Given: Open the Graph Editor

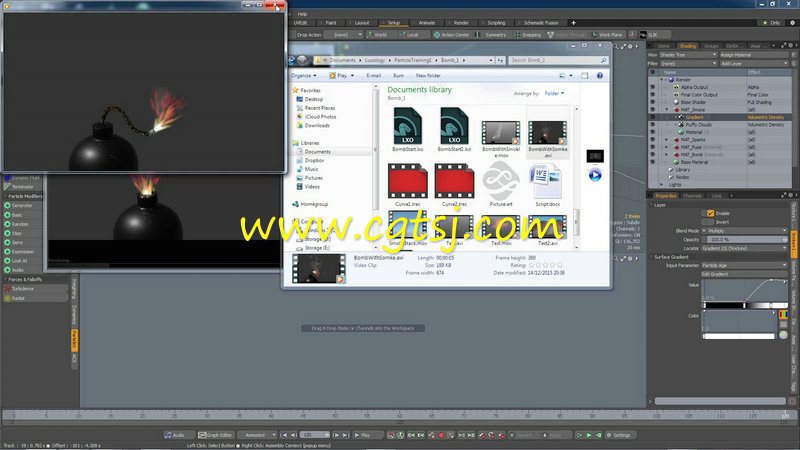Looking at the screenshot, I should [x=215, y=435].
